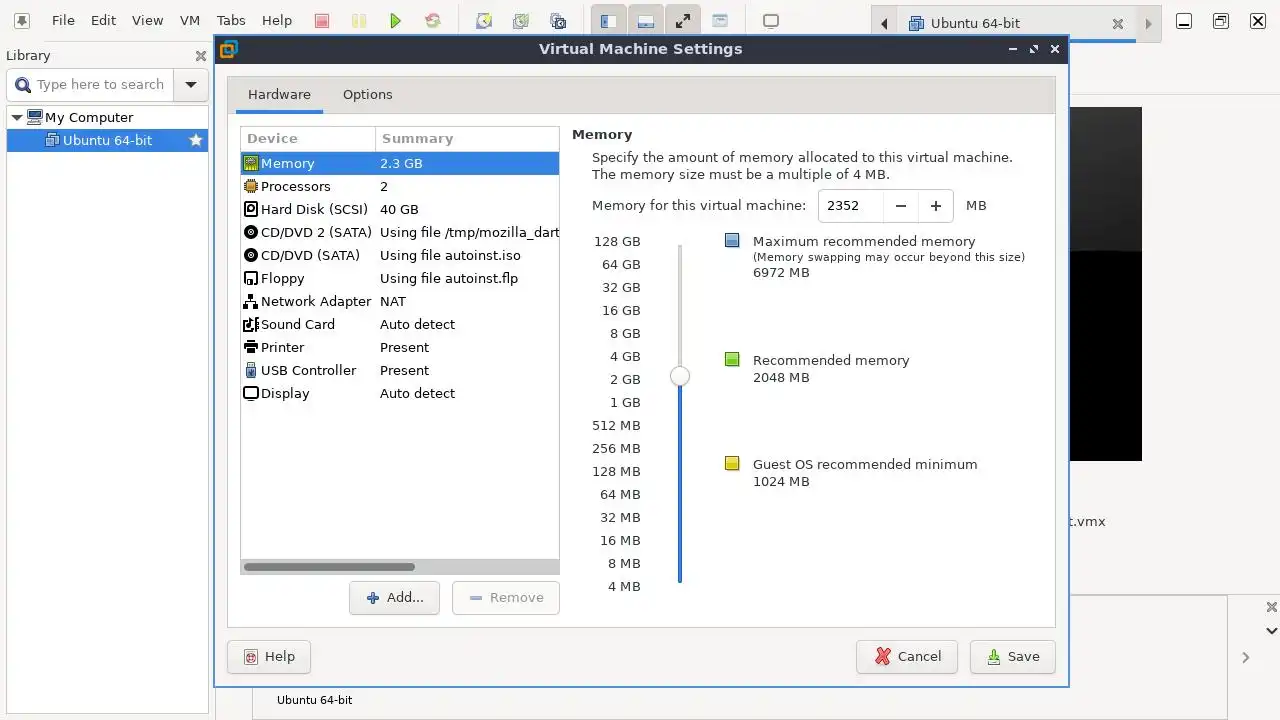The height and width of the screenshot is (720, 1280).
Task: Click the Printer device icon
Action: tap(251, 347)
